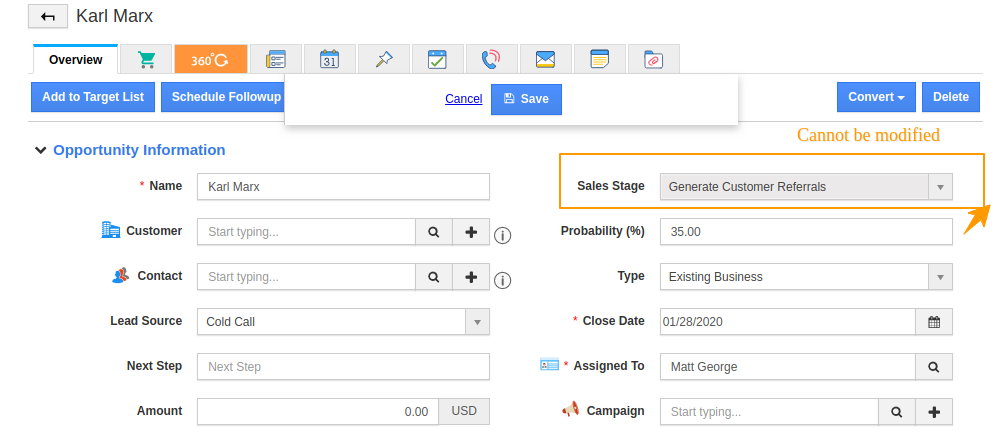The image size is (1008, 437).
Task: Open the shopping cart tab
Action: (x=146, y=60)
